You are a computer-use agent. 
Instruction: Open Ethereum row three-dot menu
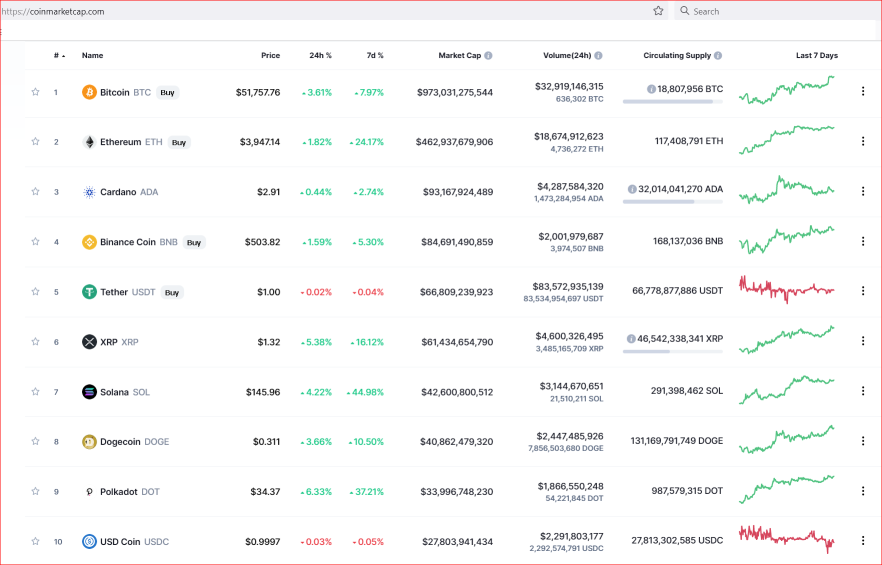click(x=863, y=141)
